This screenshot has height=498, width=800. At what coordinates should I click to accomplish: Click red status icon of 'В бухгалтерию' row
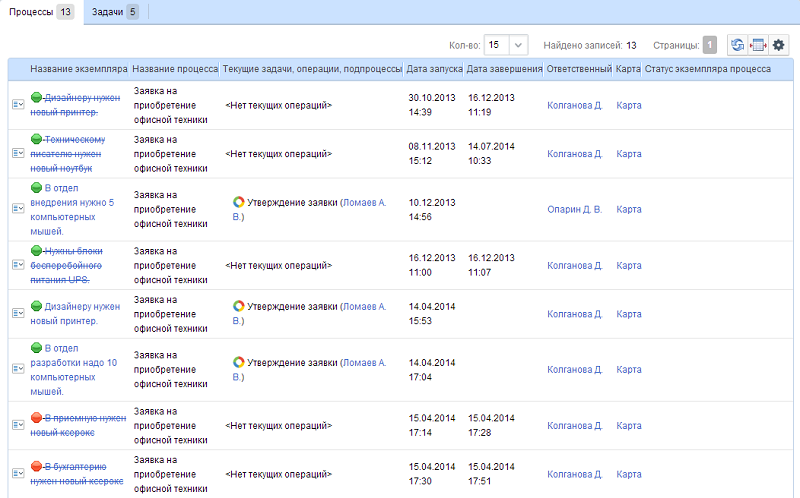[36, 466]
